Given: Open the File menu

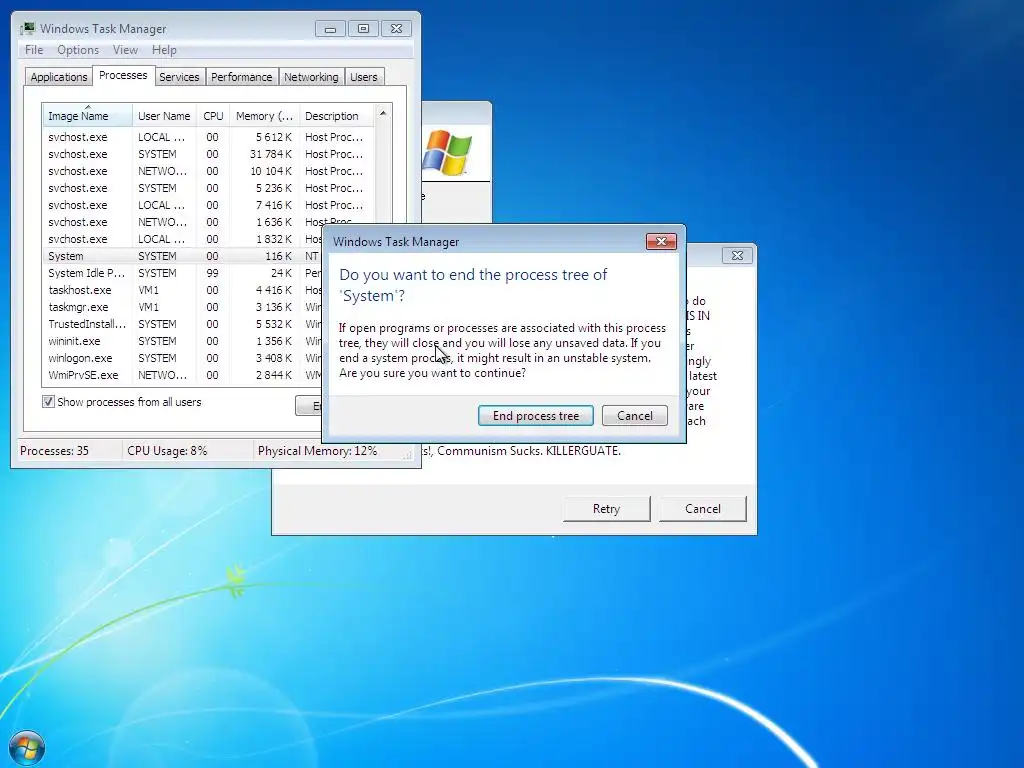Looking at the screenshot, I should [34, 50].
